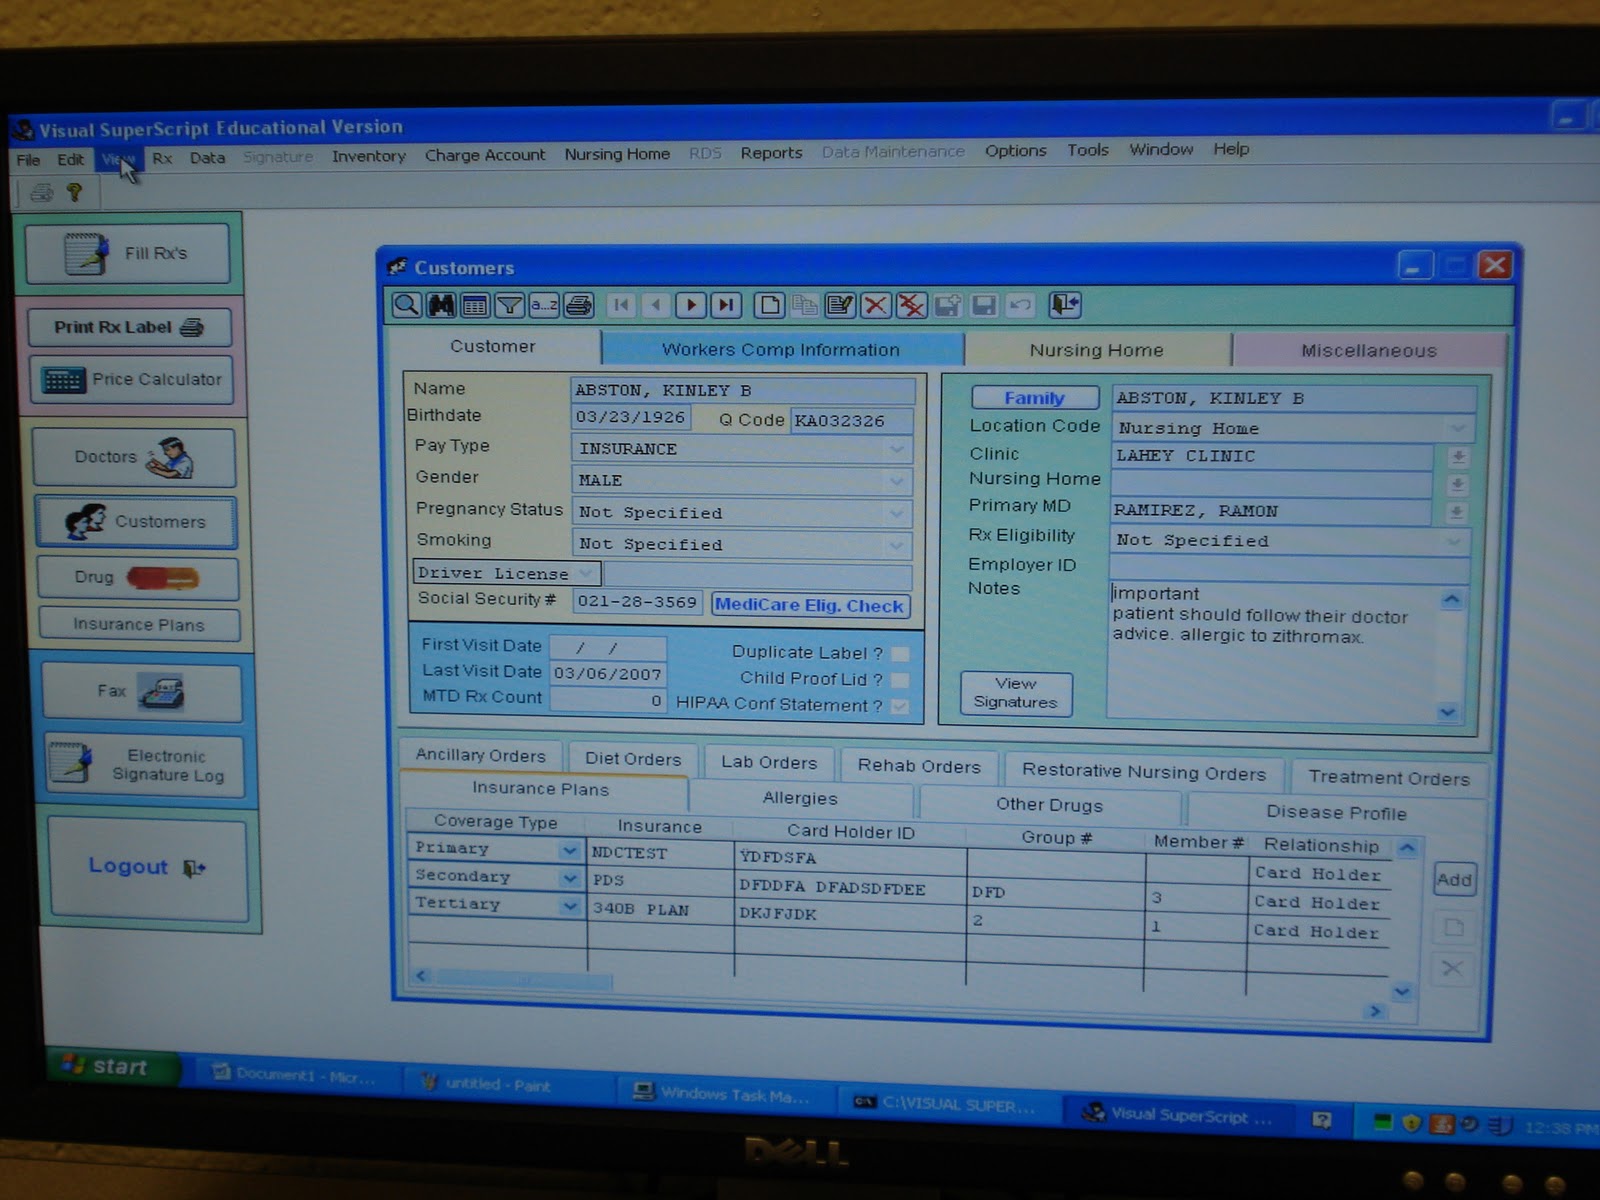1600x1200 pixels.
Task: Open the Price Calculator
Action: (x=131, y=380)
